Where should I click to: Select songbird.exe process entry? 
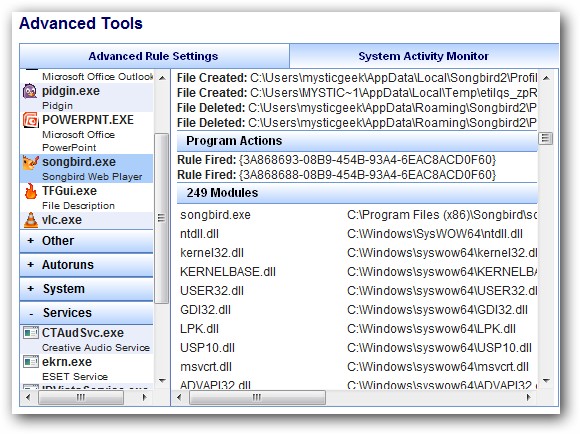click(x=87, y=168)
